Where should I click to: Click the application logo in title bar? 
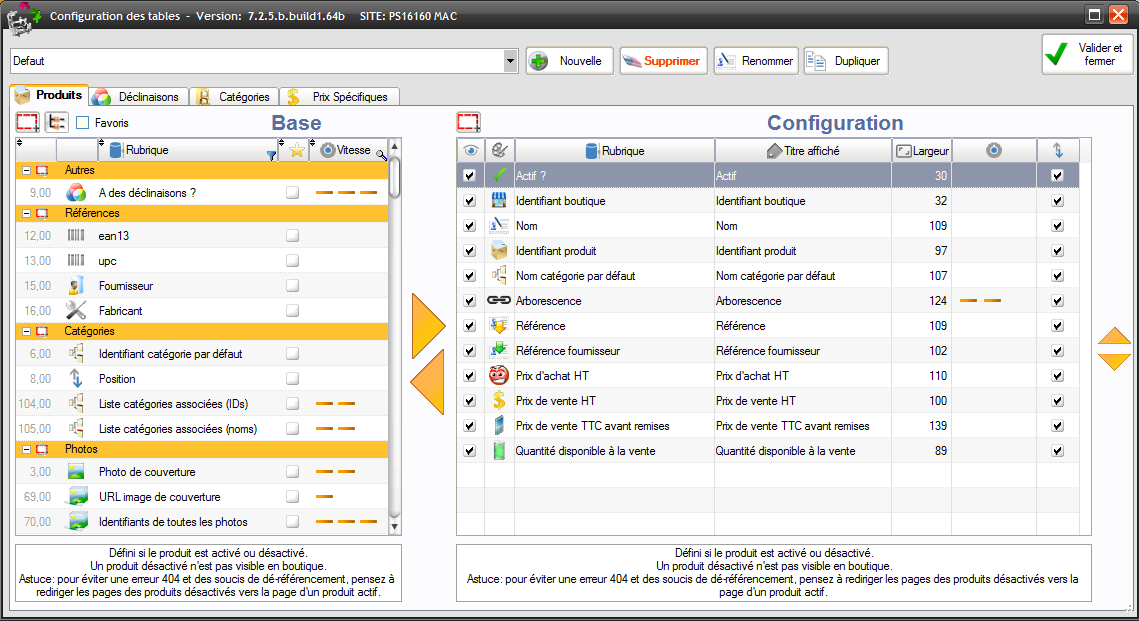click(x=22, y=17)
